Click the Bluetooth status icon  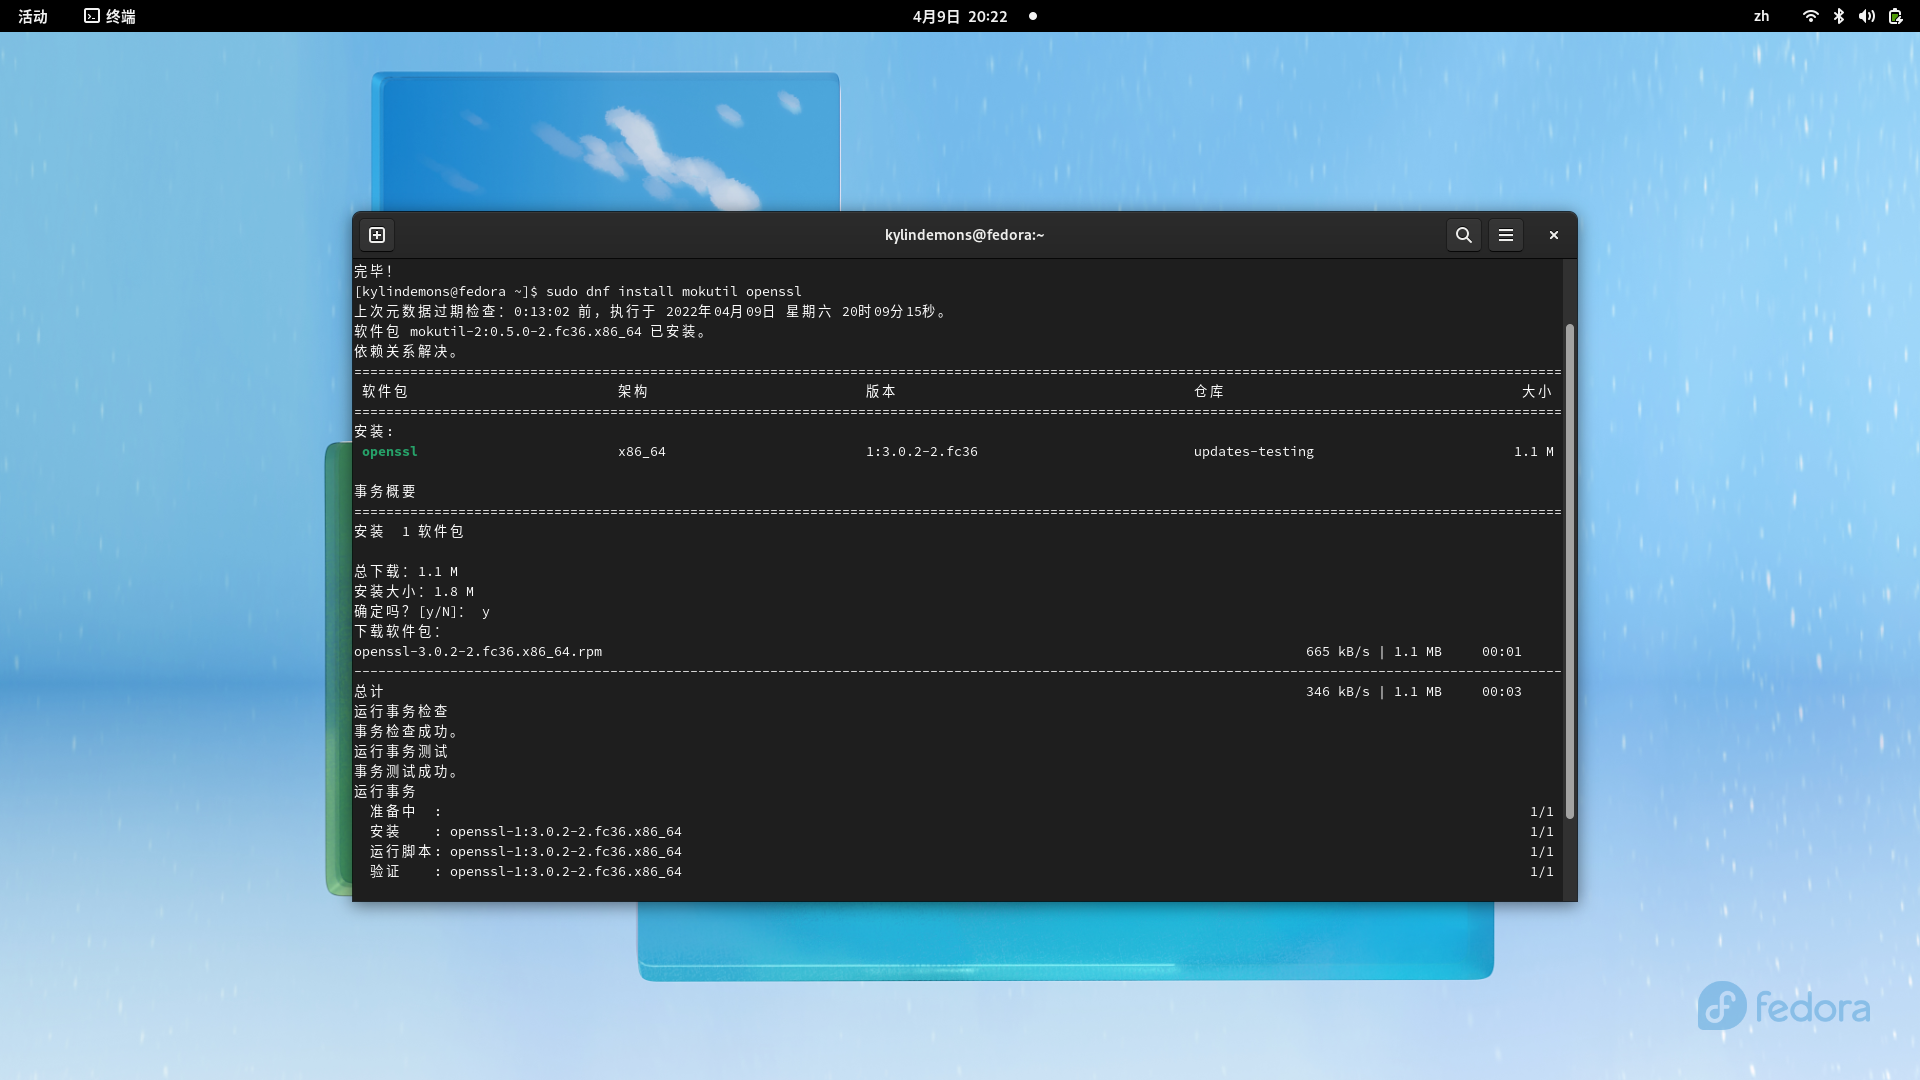point(1838,16)
